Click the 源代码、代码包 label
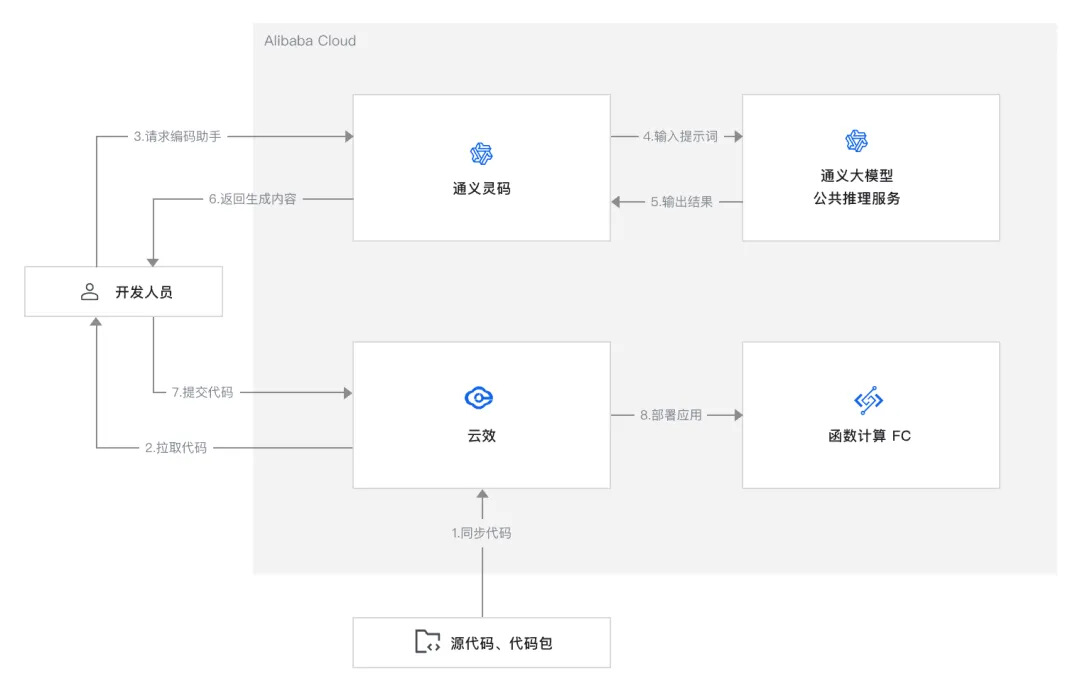This screenshot has width=1080, height=691. tap(501, 643)
